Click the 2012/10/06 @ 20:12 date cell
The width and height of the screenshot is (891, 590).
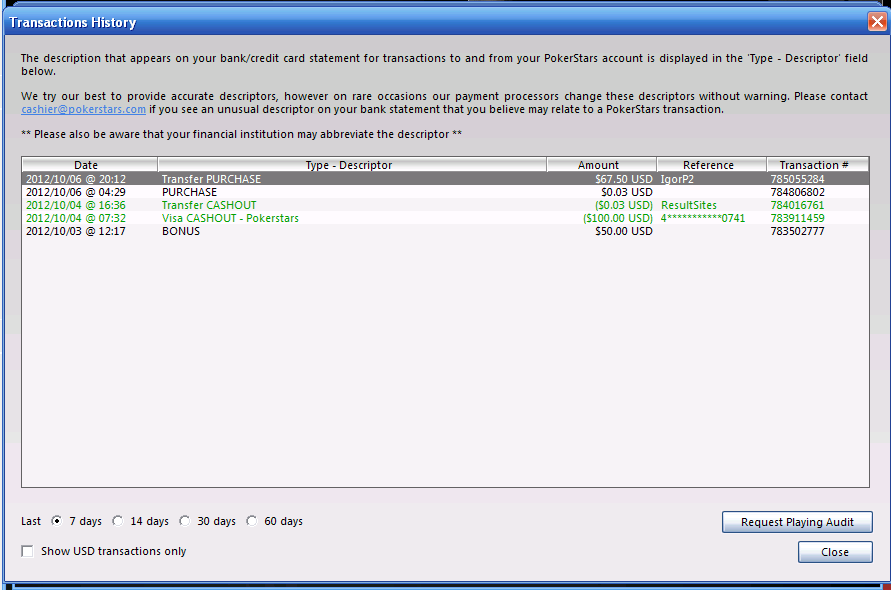(76, 179)
